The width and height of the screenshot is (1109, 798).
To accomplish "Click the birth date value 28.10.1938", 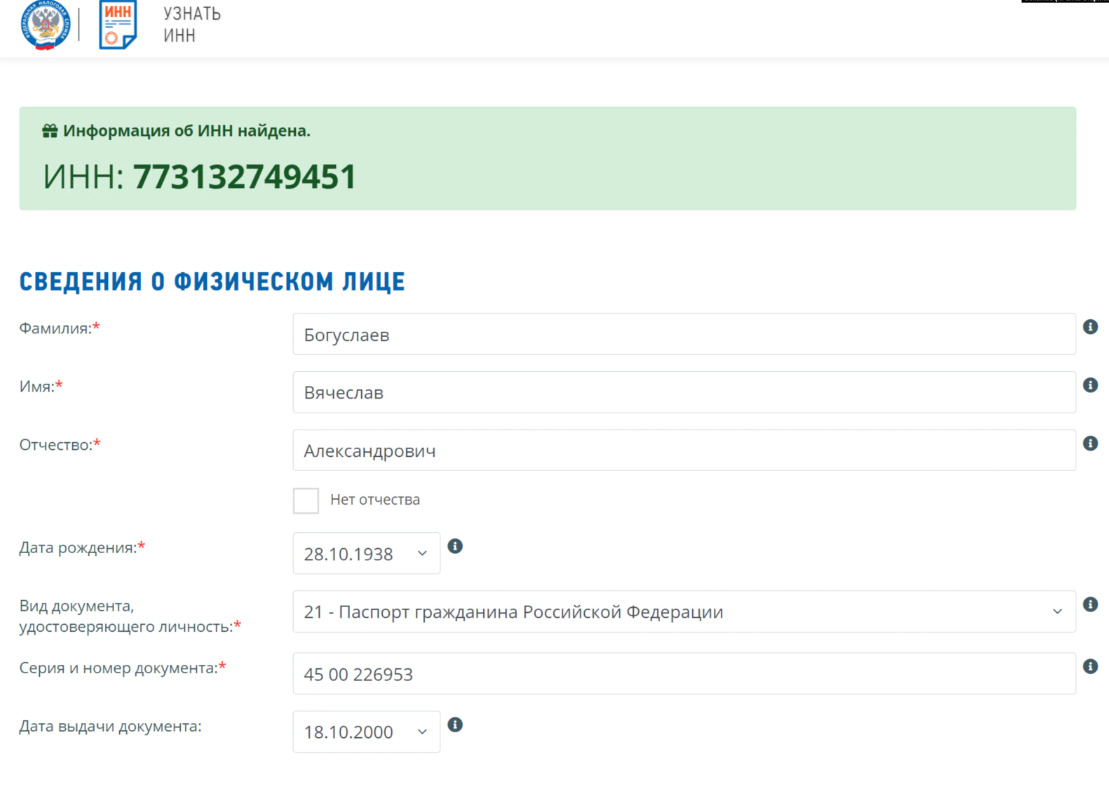I will (348, 554).
